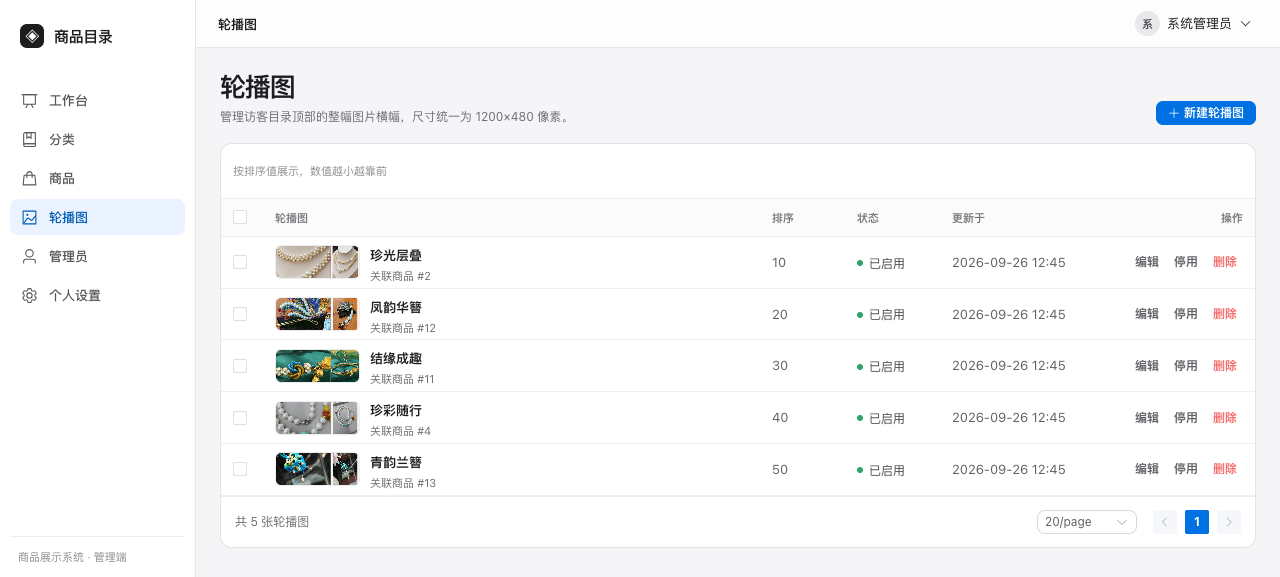Click the 轮播图 breadcrumb in top bar
The width and height of the screenshot is (1280, 577).
[x=237, y=24]
